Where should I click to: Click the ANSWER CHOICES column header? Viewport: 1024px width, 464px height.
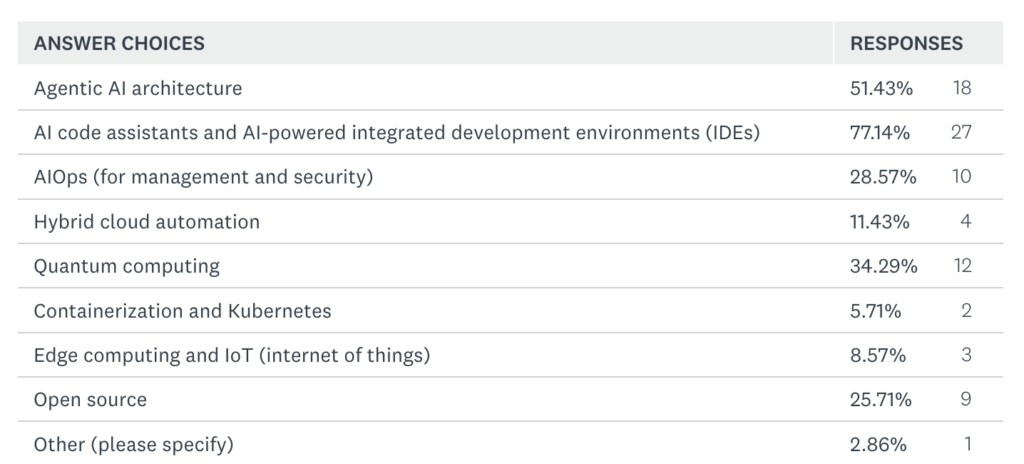[119, 44]
